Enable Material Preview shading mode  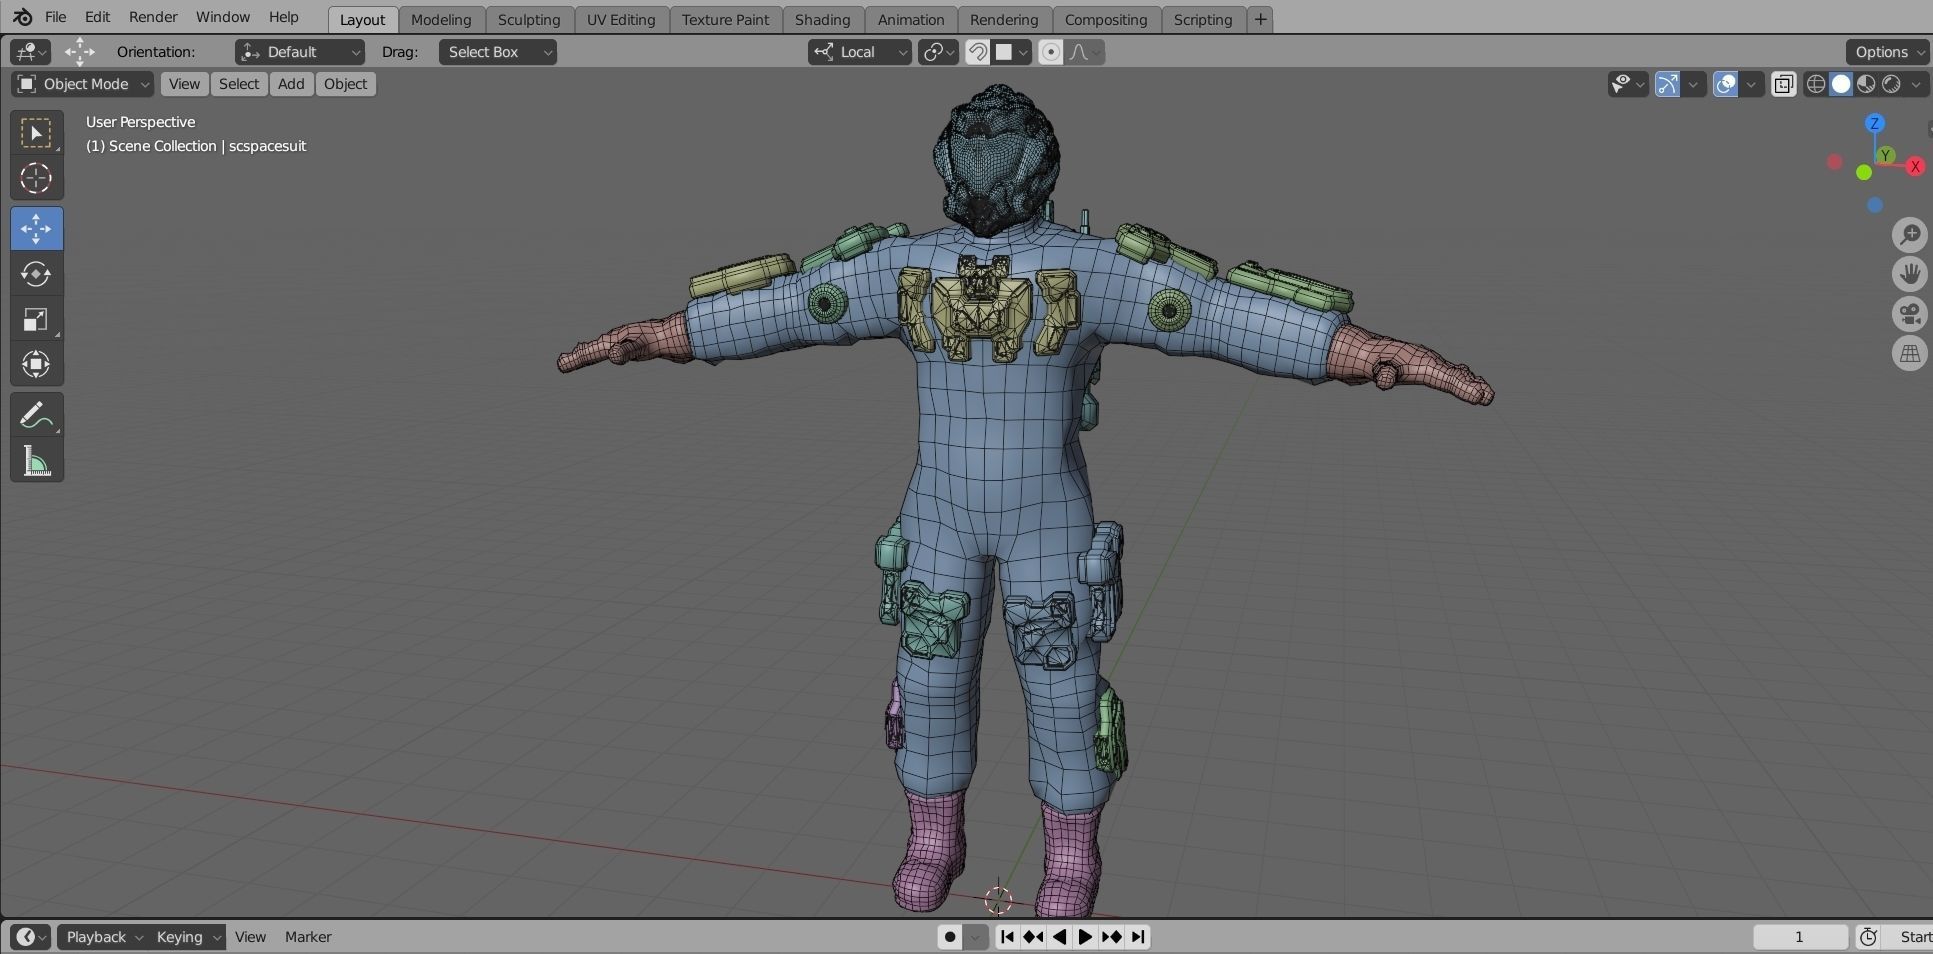(1866, 84)
